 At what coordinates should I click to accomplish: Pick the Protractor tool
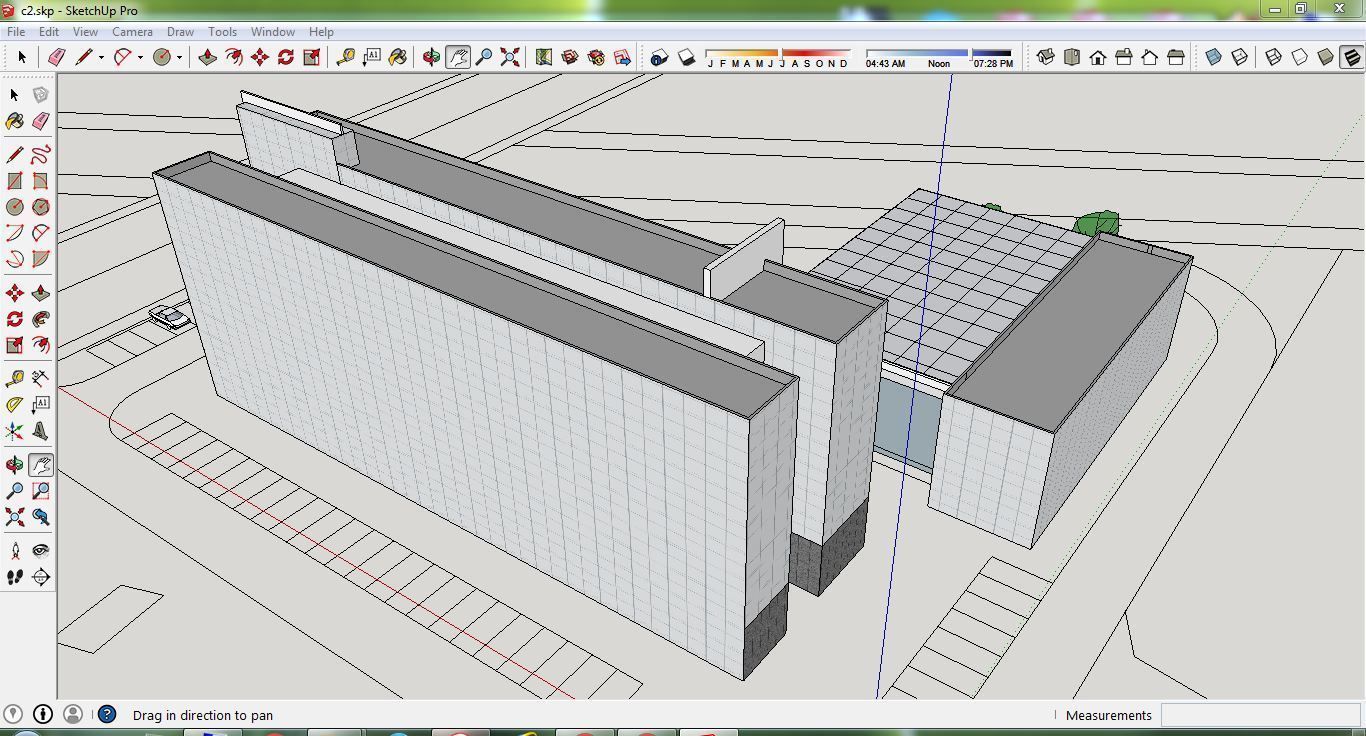(15, 405)
